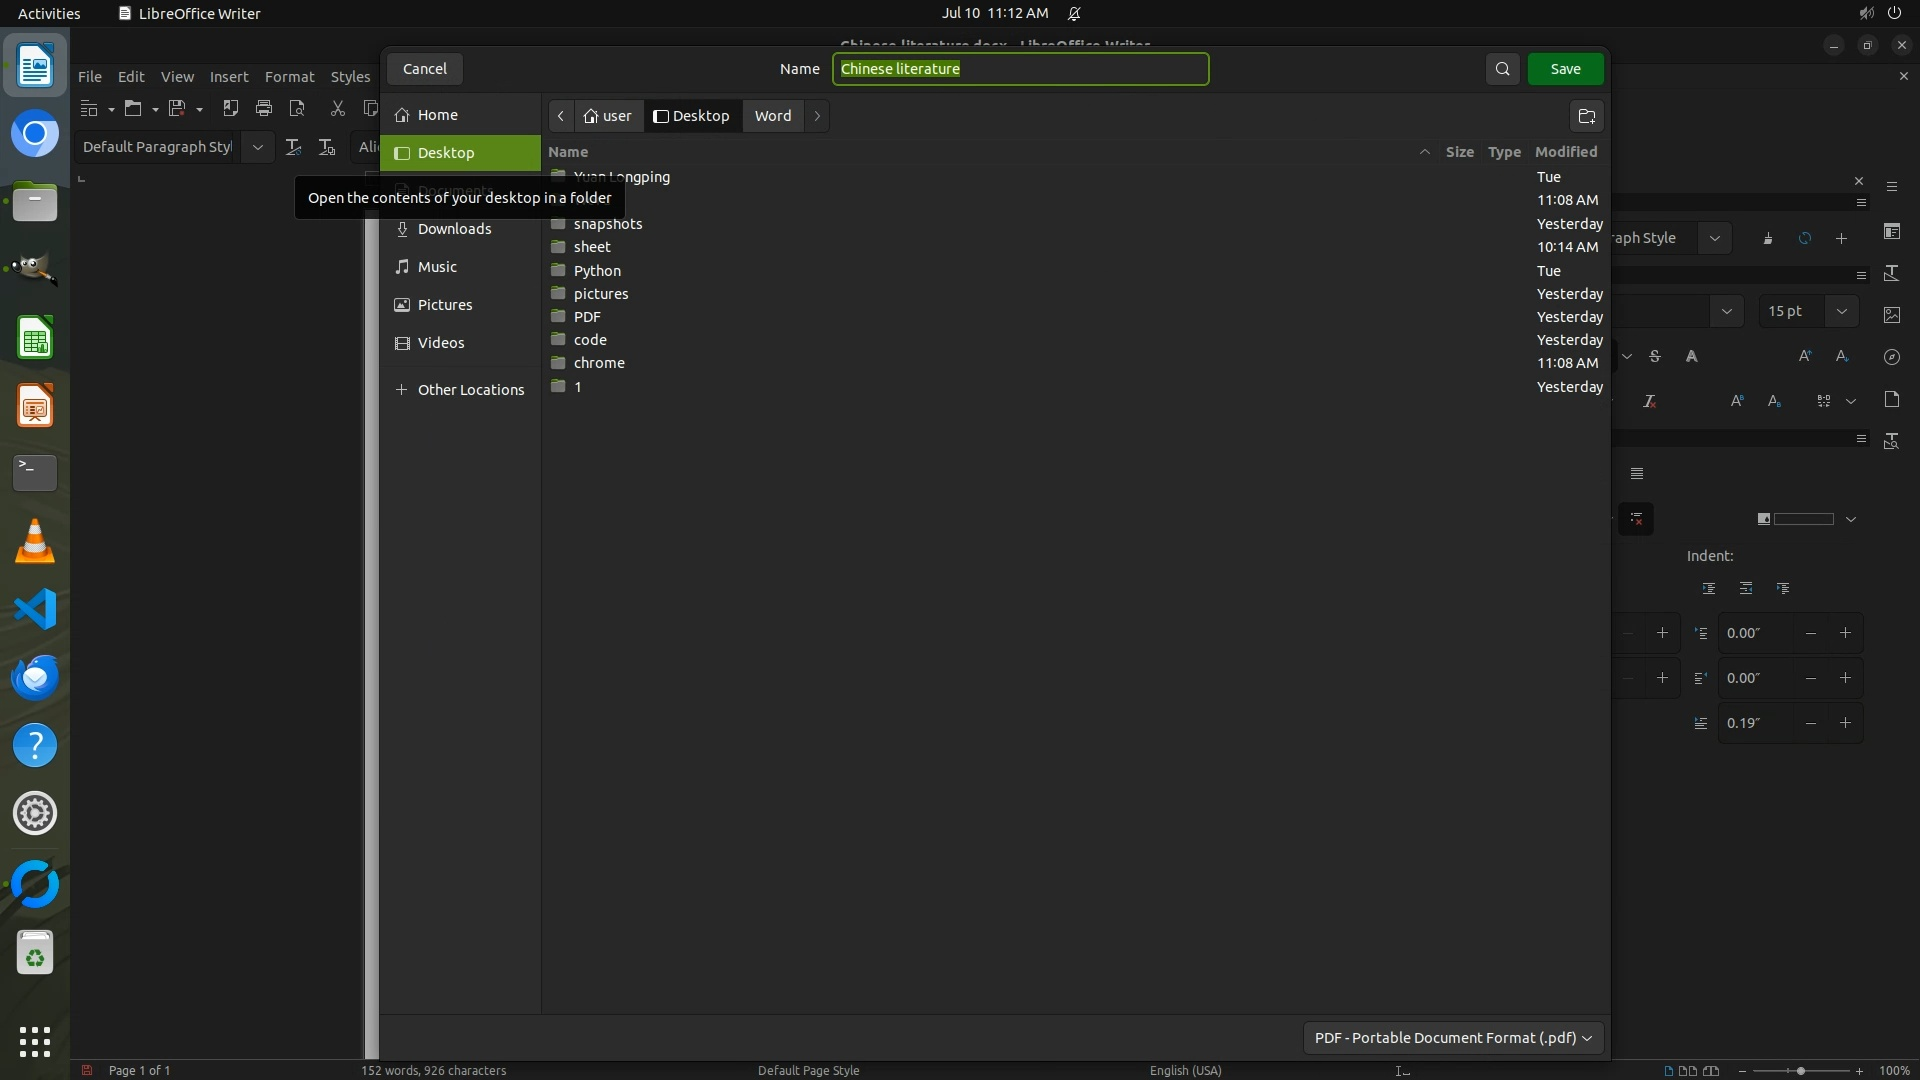Open the PDF file format dropdown
Screen dimensions: 1920x1080
pos(1452,1037)
